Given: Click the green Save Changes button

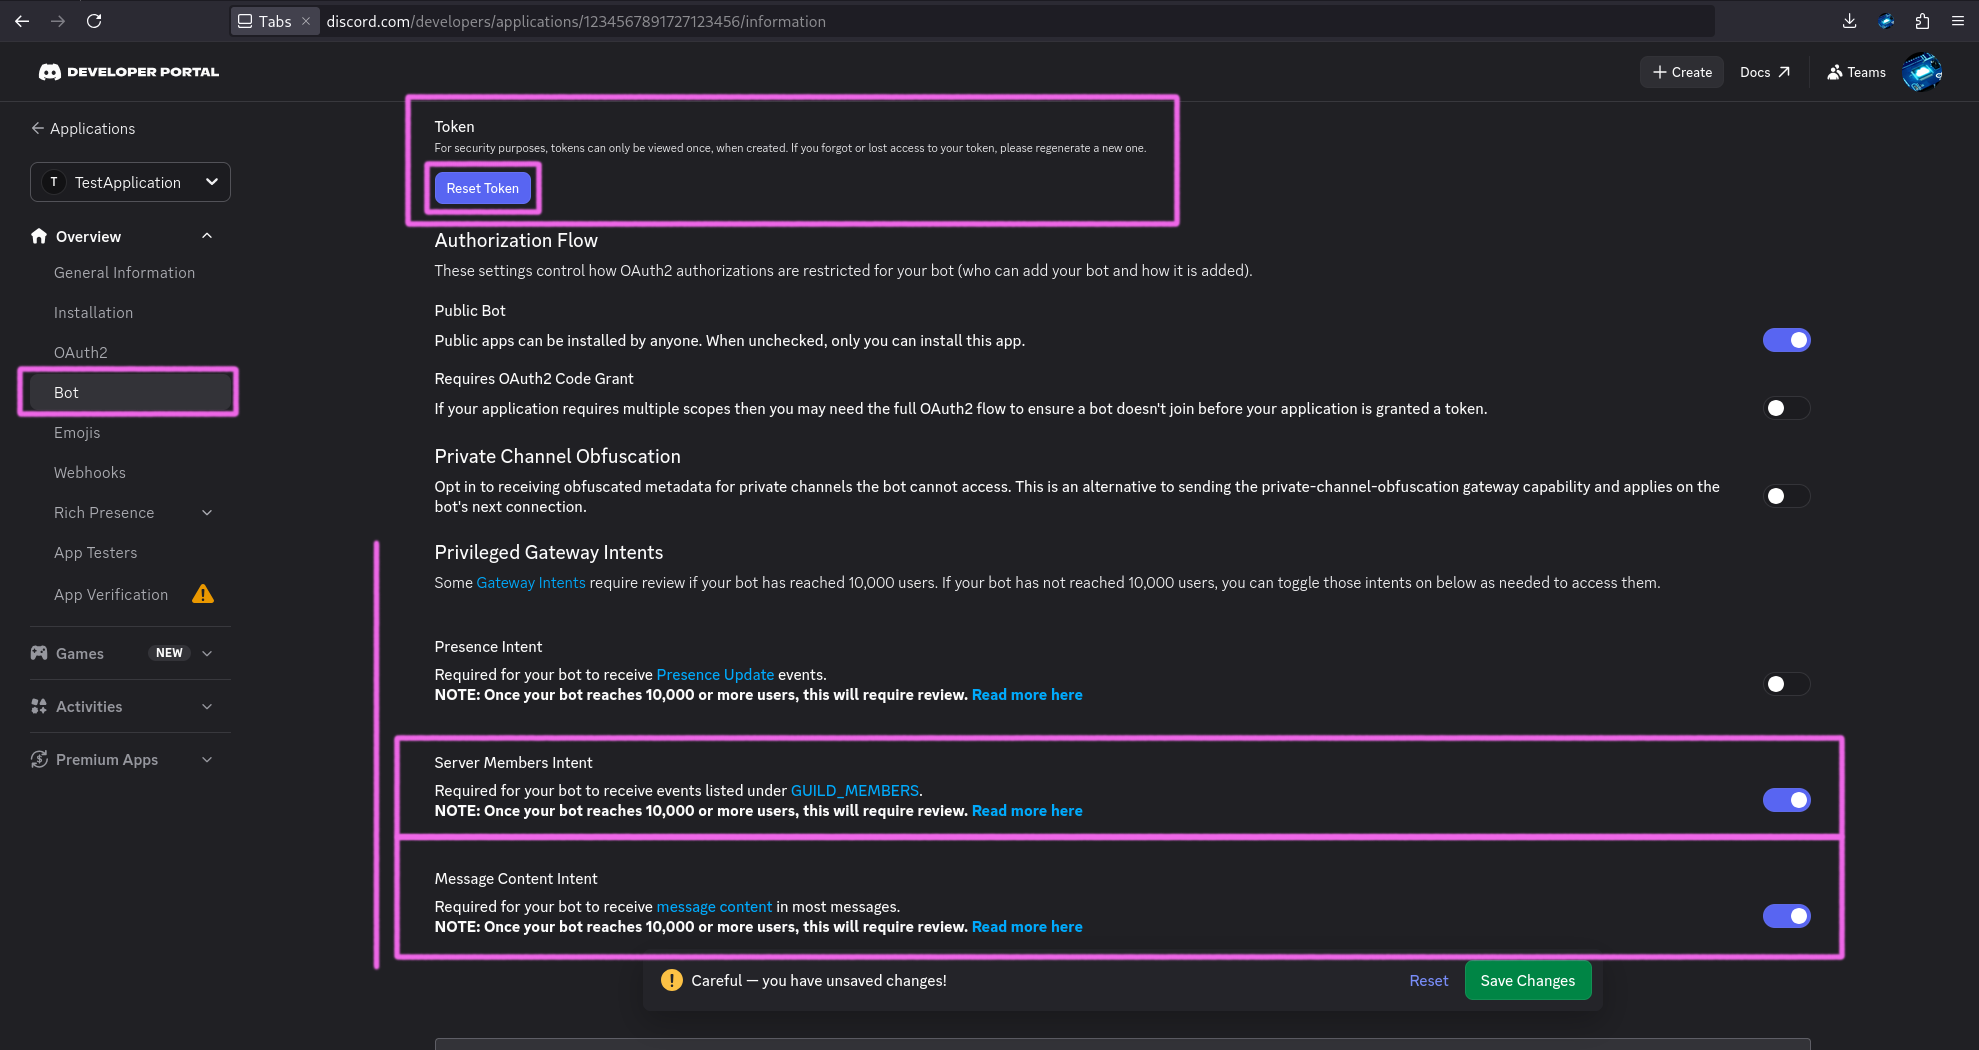Looking at the screenshot, I should point(1527,981).
